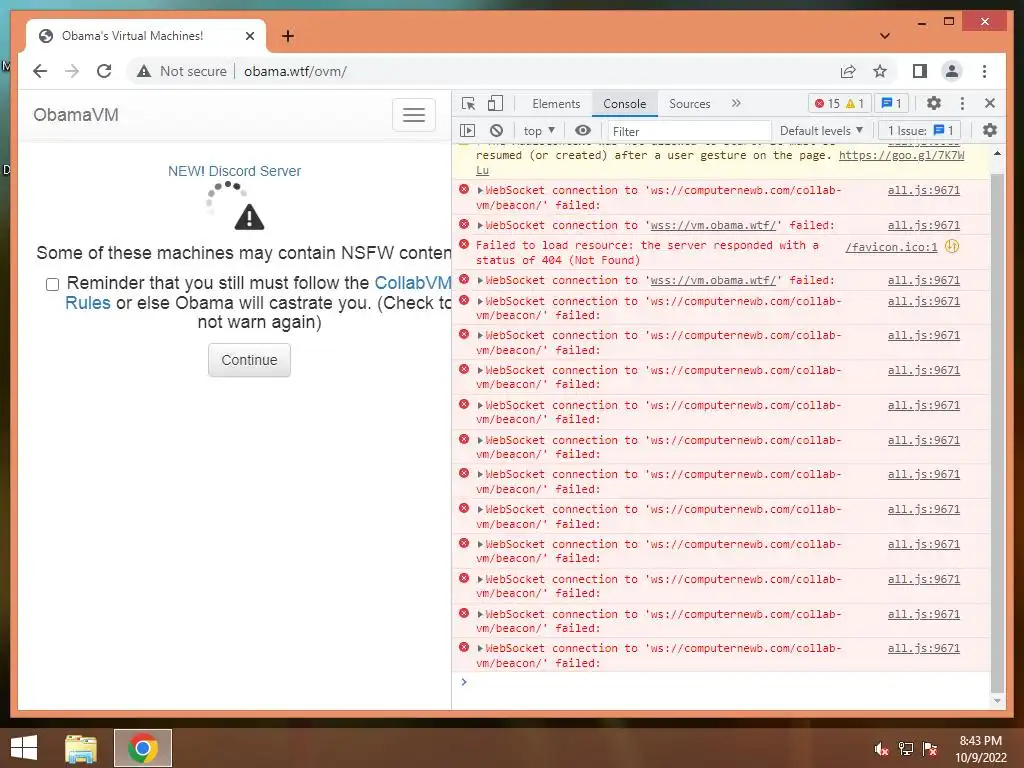Screen dimensions: 1024x768
Task: Click Chrome icon on taskbar
Action: pyautogui.click(x=143, y=748)
